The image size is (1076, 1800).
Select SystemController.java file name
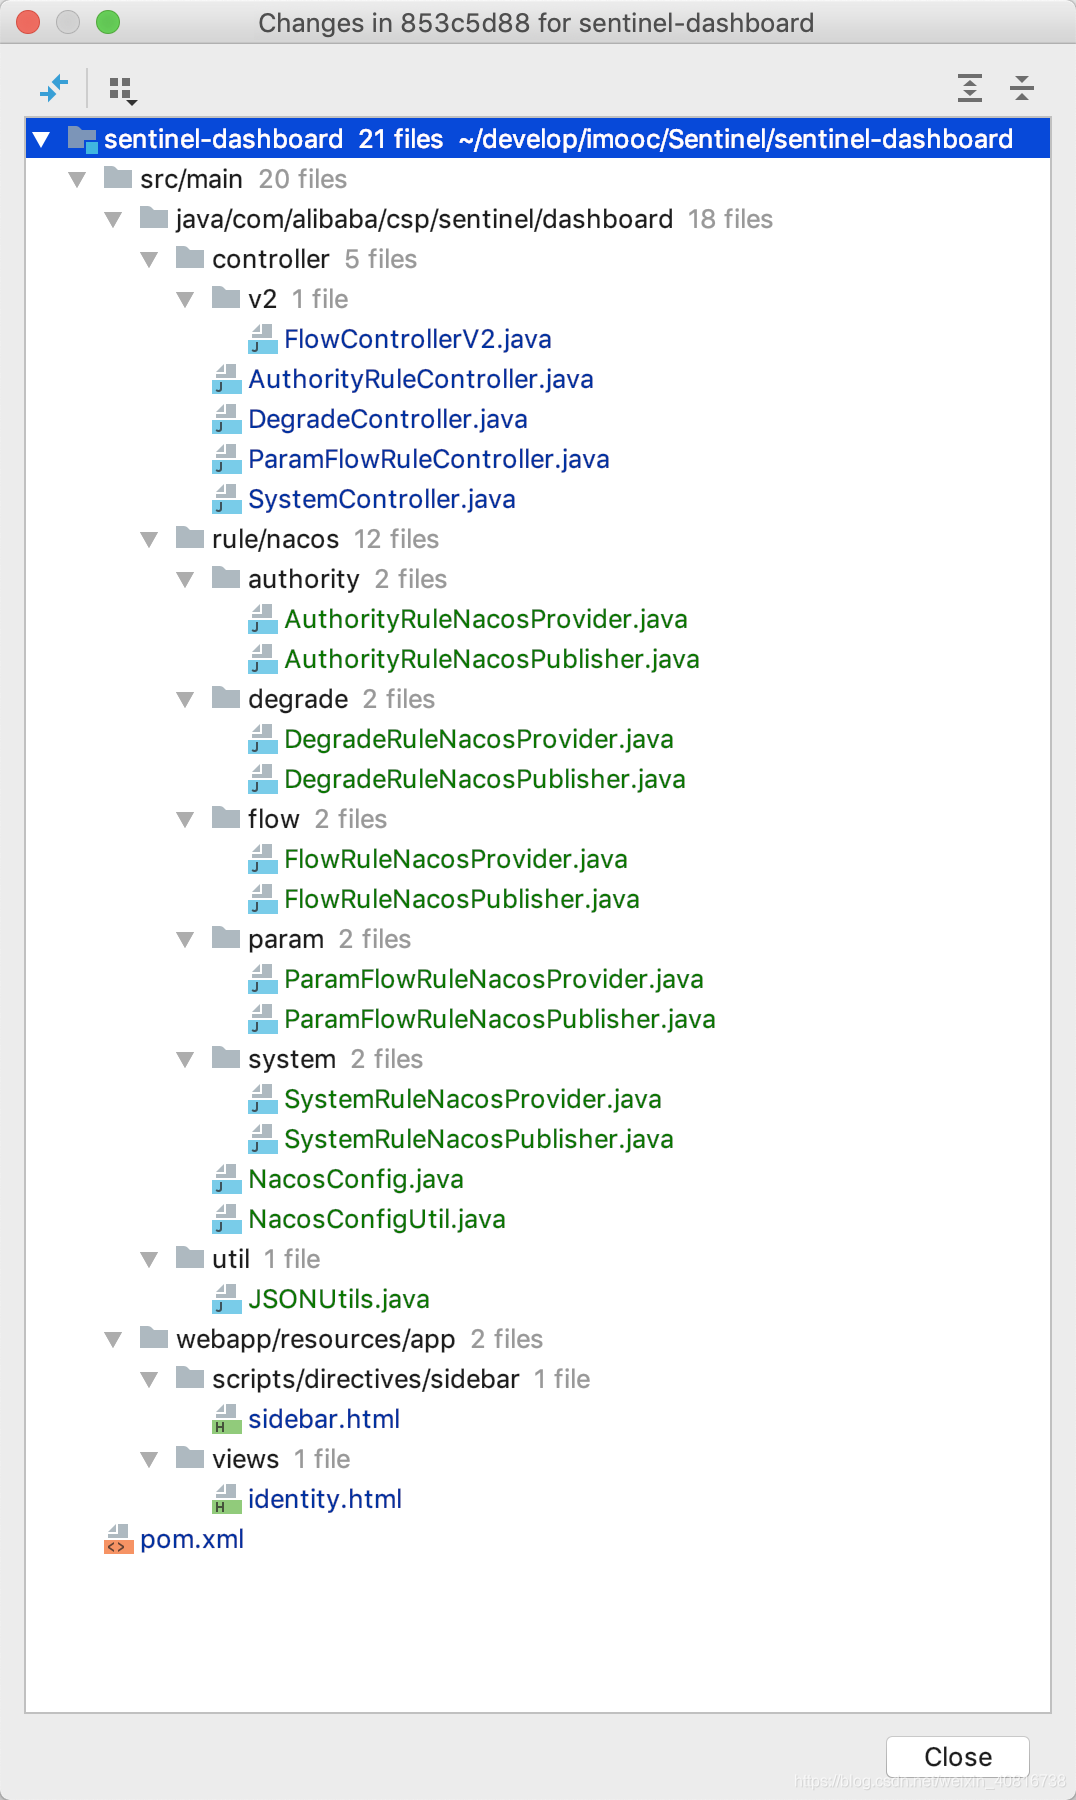pyautogui.click(x=382, y=499)
